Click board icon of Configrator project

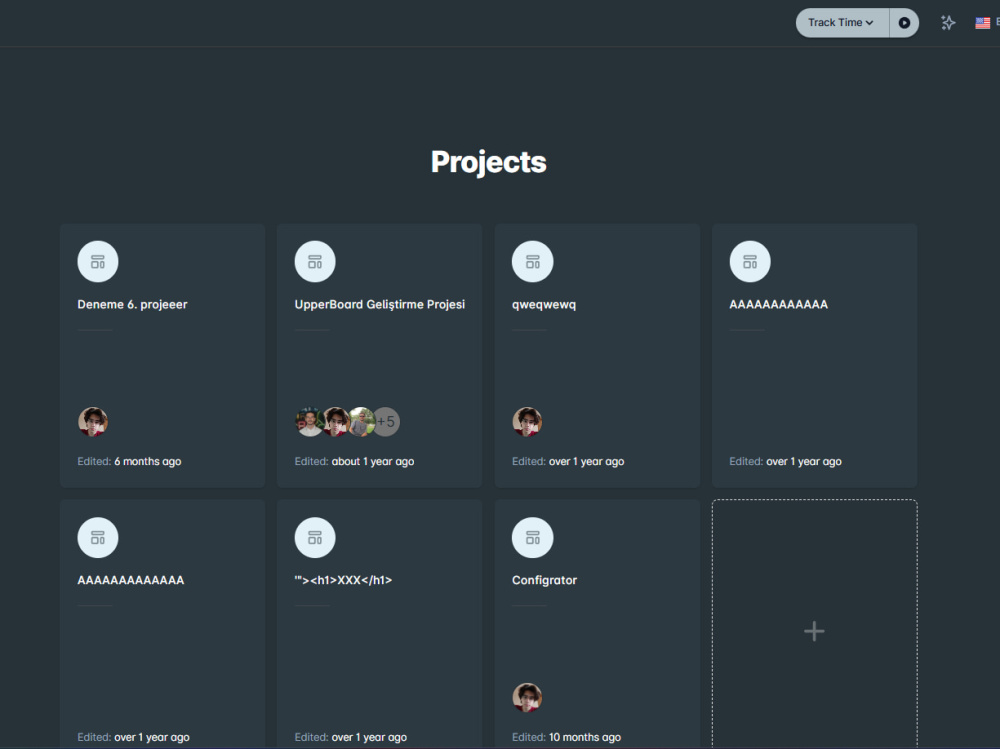[533, 538]
